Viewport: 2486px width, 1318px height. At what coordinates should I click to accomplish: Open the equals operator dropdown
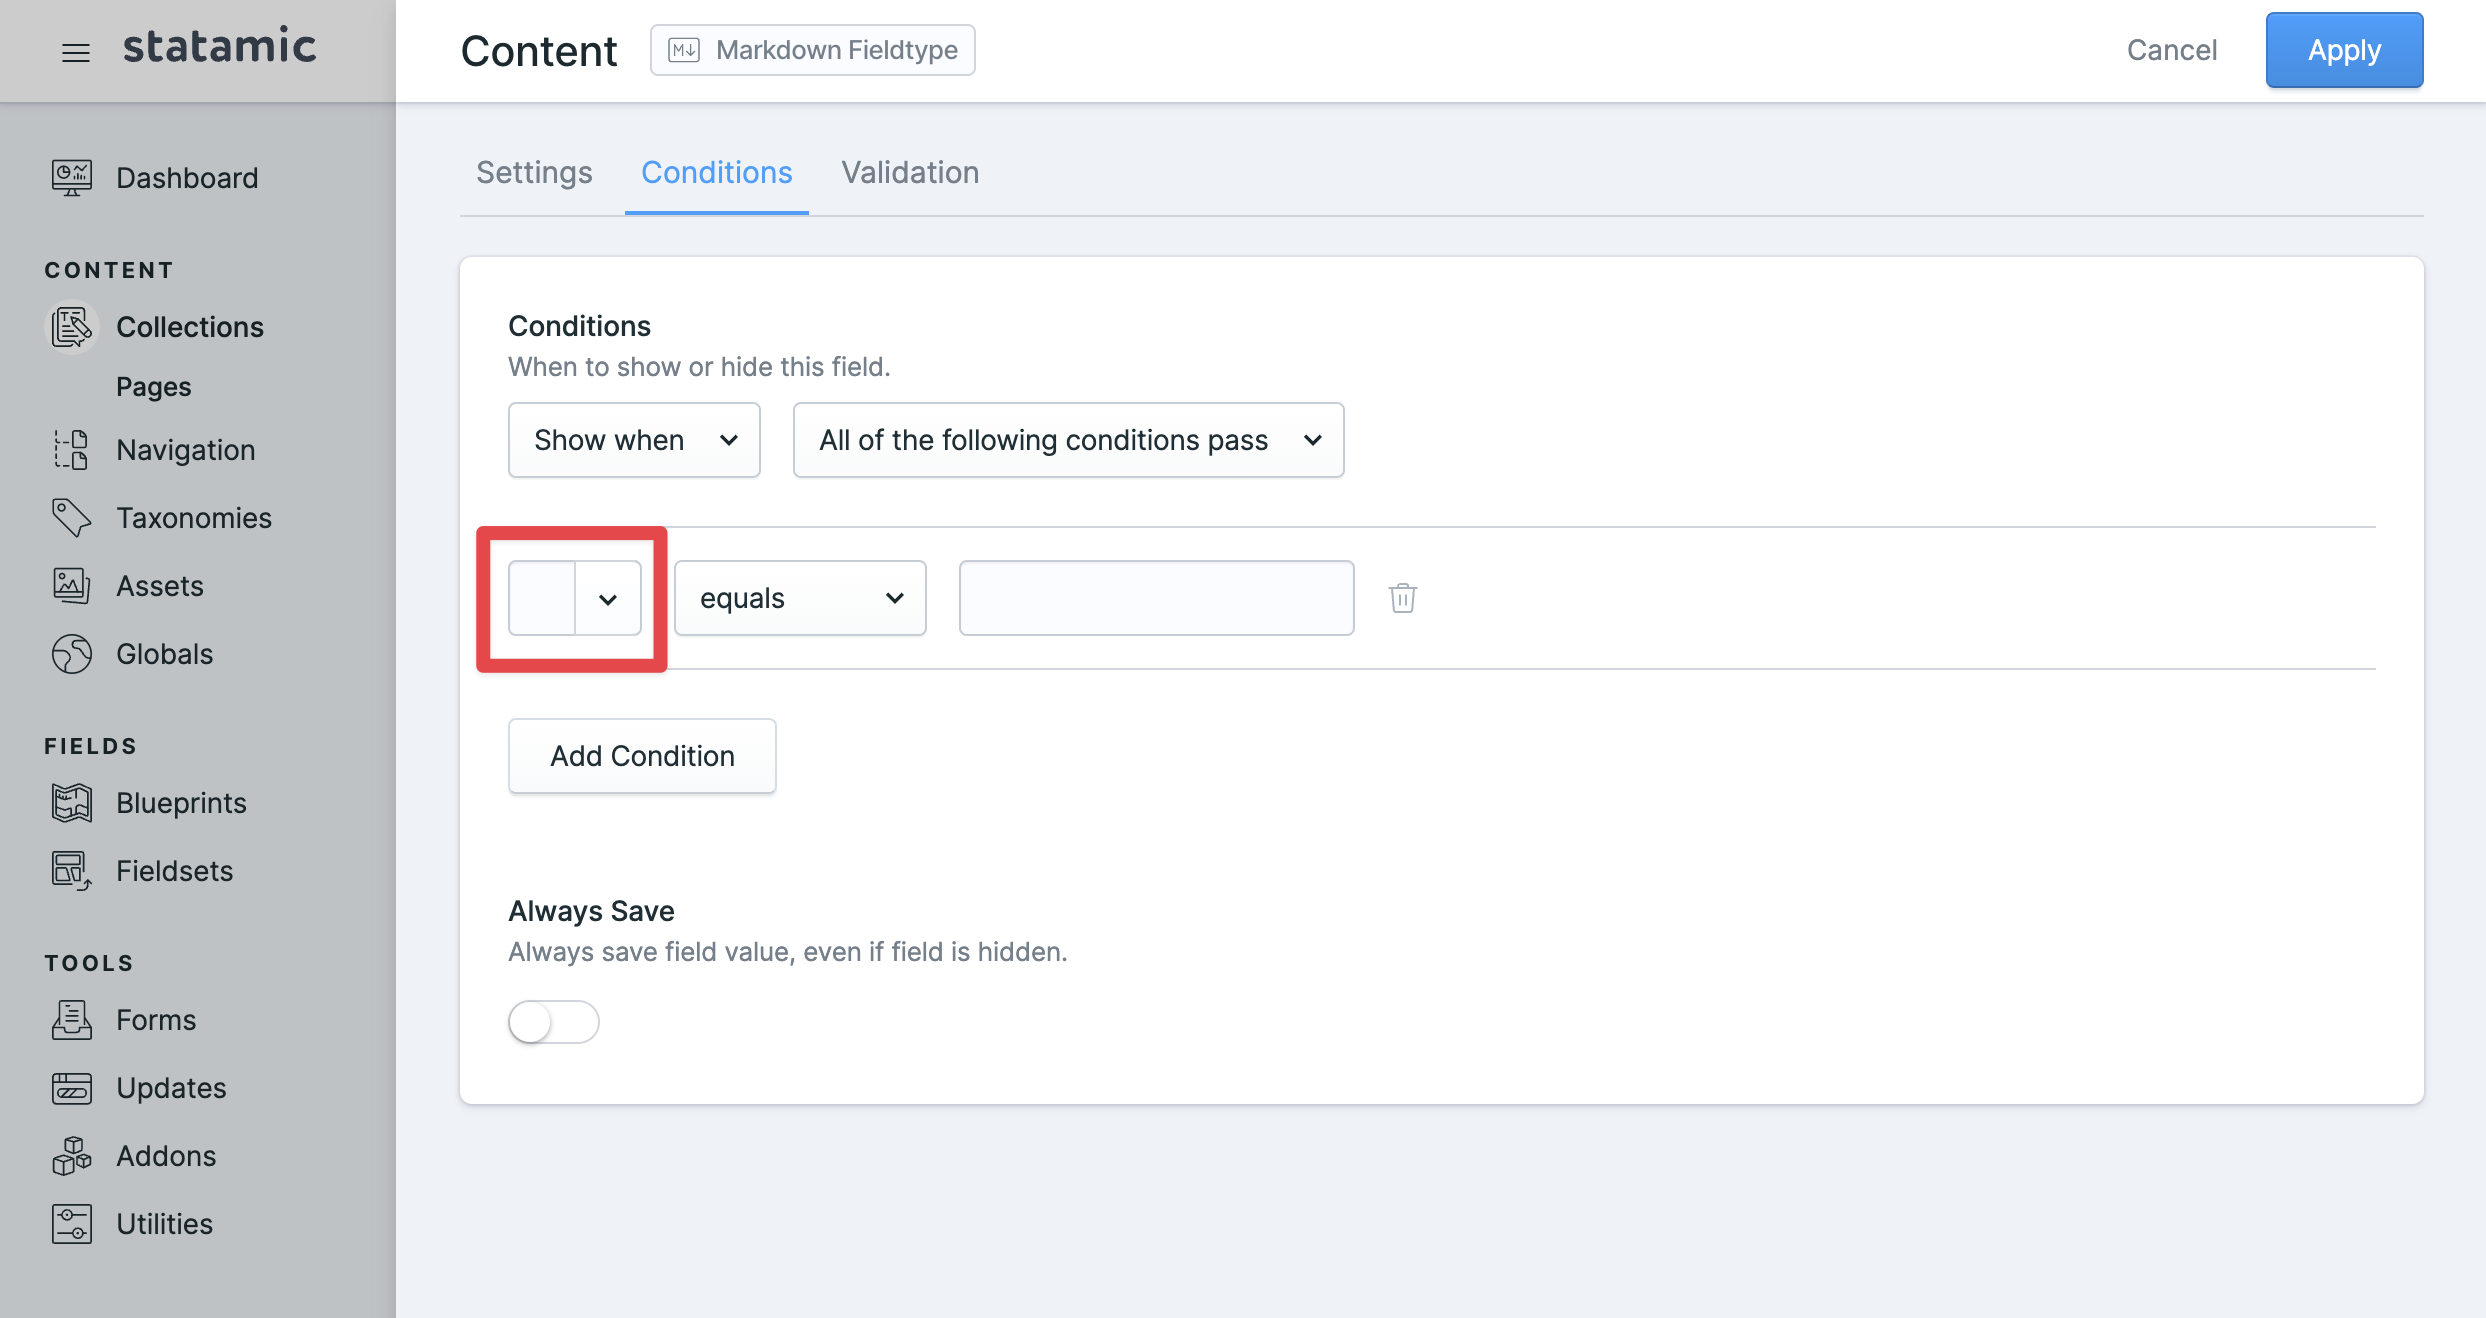click(x=799, y=597)
